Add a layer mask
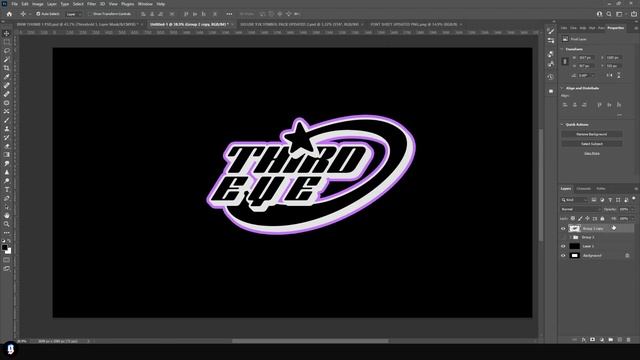640x360 pixels. tap(593, 340)
